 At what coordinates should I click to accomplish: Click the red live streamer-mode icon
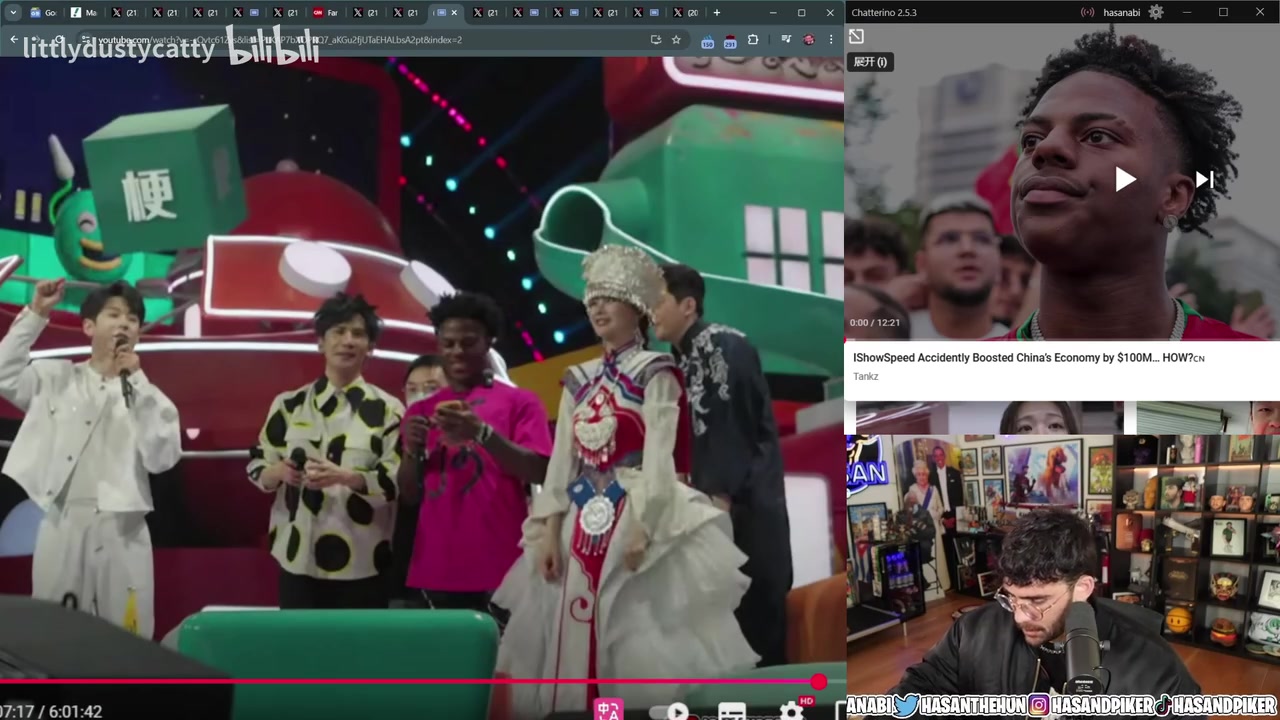(x=1087, y=12)
